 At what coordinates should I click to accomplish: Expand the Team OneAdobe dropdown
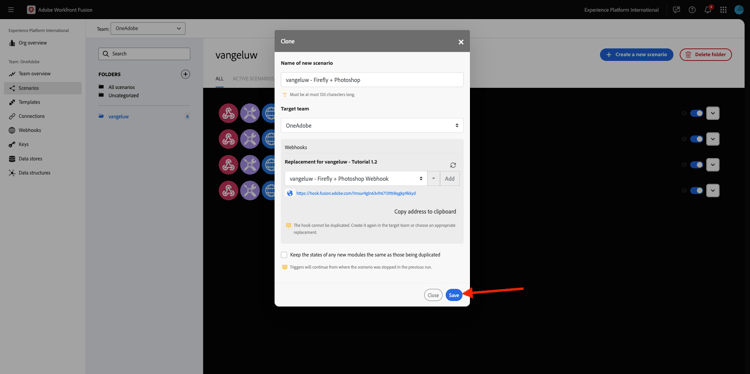tap(148, 29)
